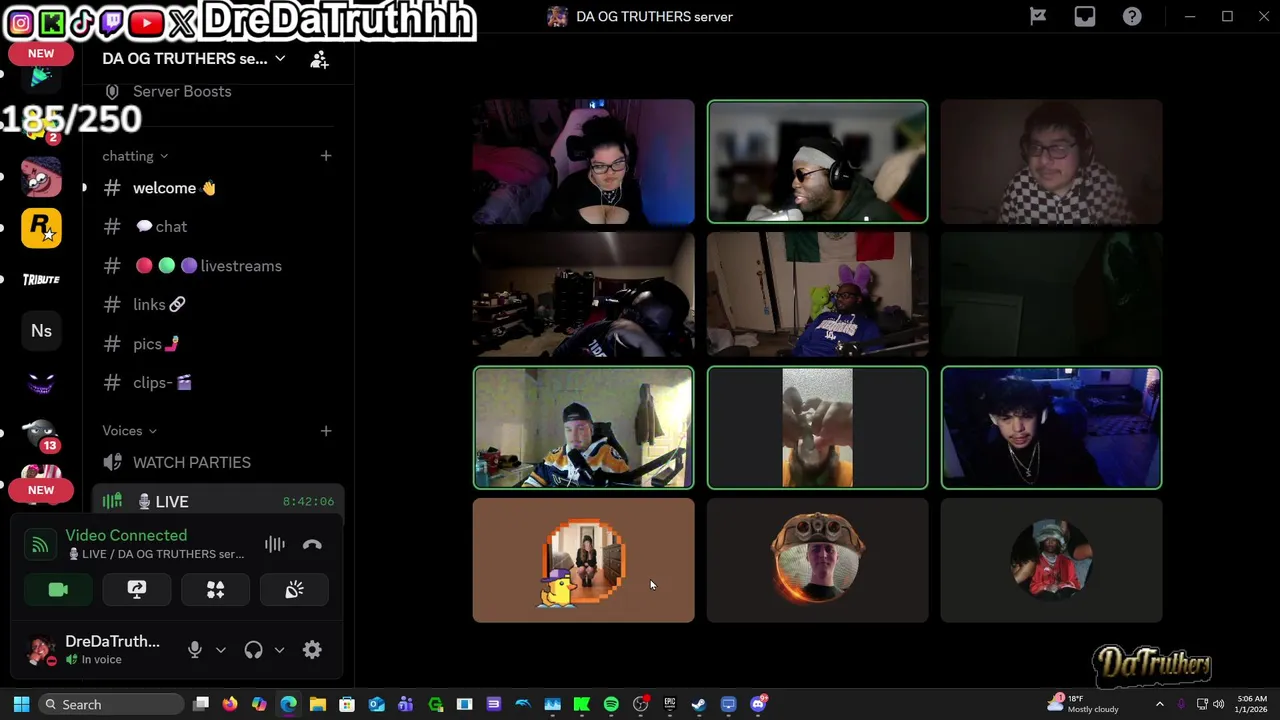Open the soundboard megaphone icon
This screenshot has width=1280, height=720.
294,590
